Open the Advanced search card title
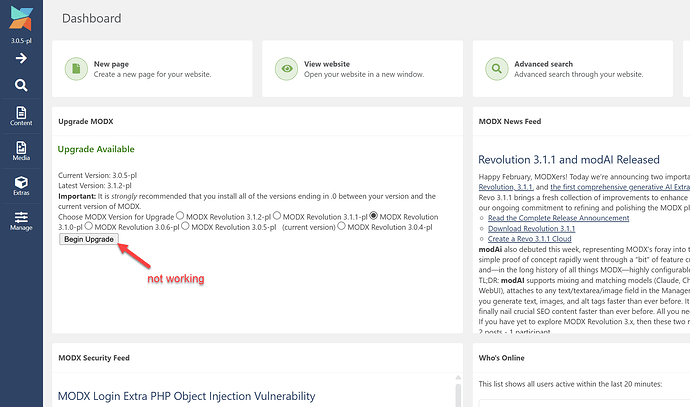690x407 pixels. [x=543, y=64]
